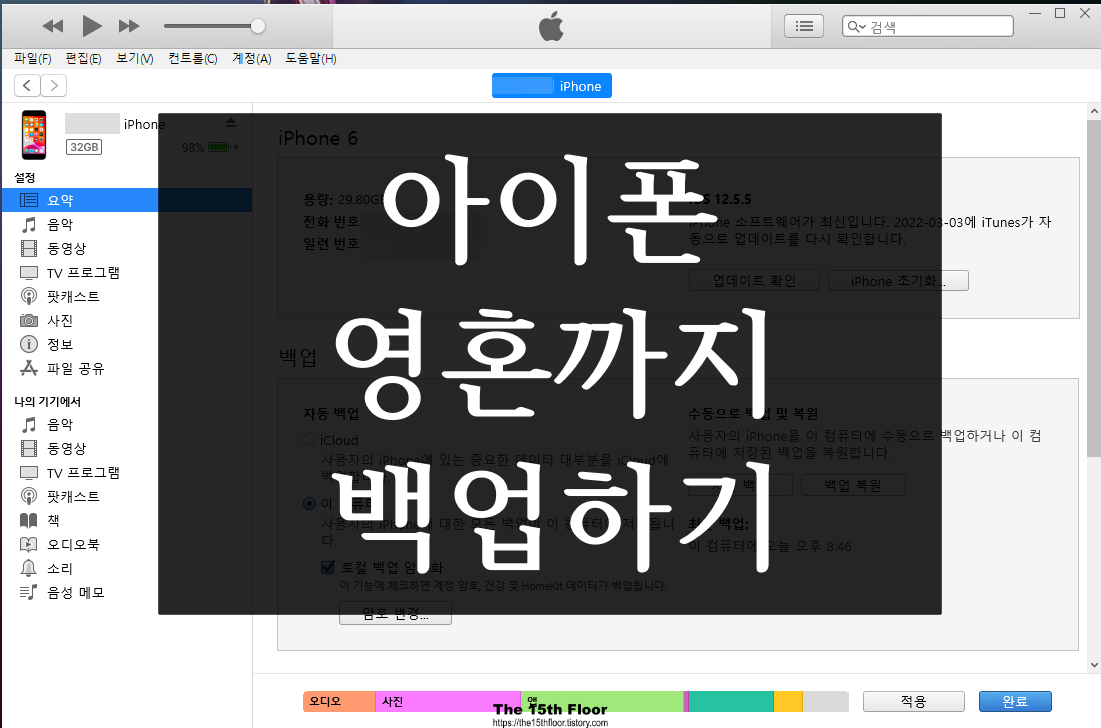Select the this-computer backup radio button
Screen dimensions: 1101x728
click(309, 503)
